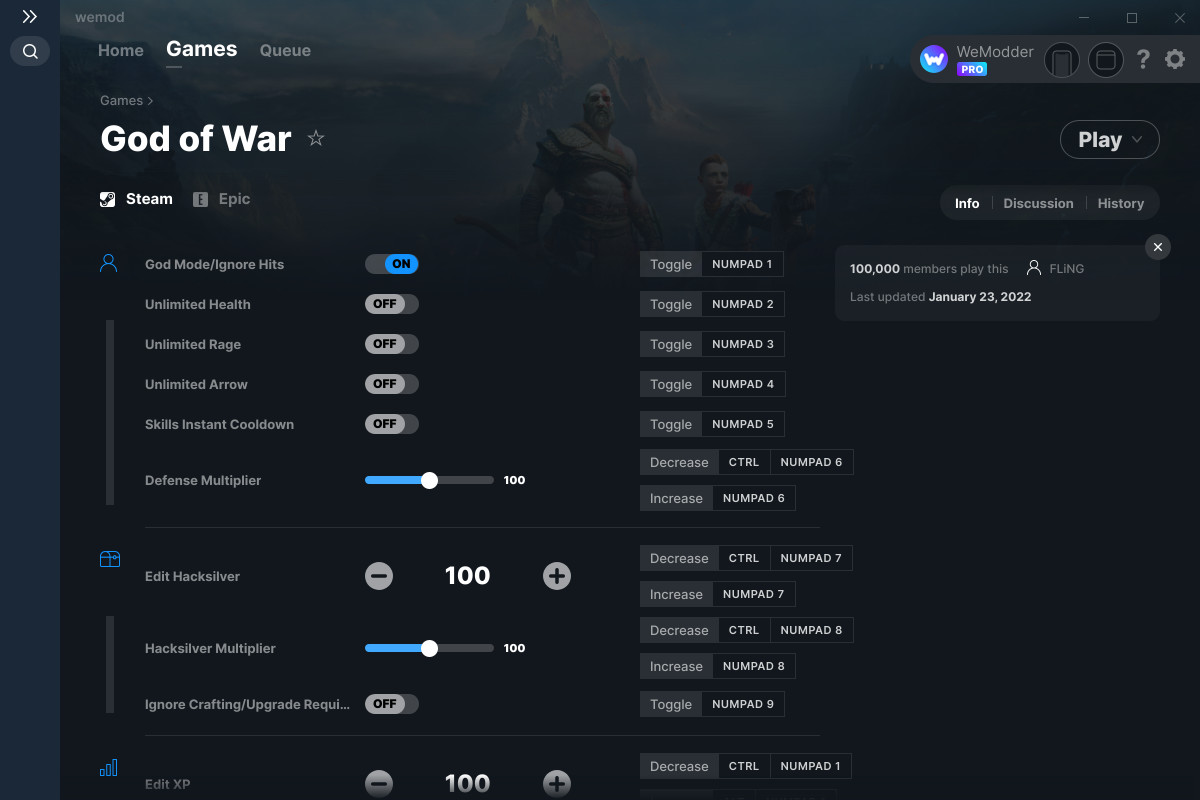Click the Games breadcrumb chevron
1200x800 pixels.
coord(150,101)
